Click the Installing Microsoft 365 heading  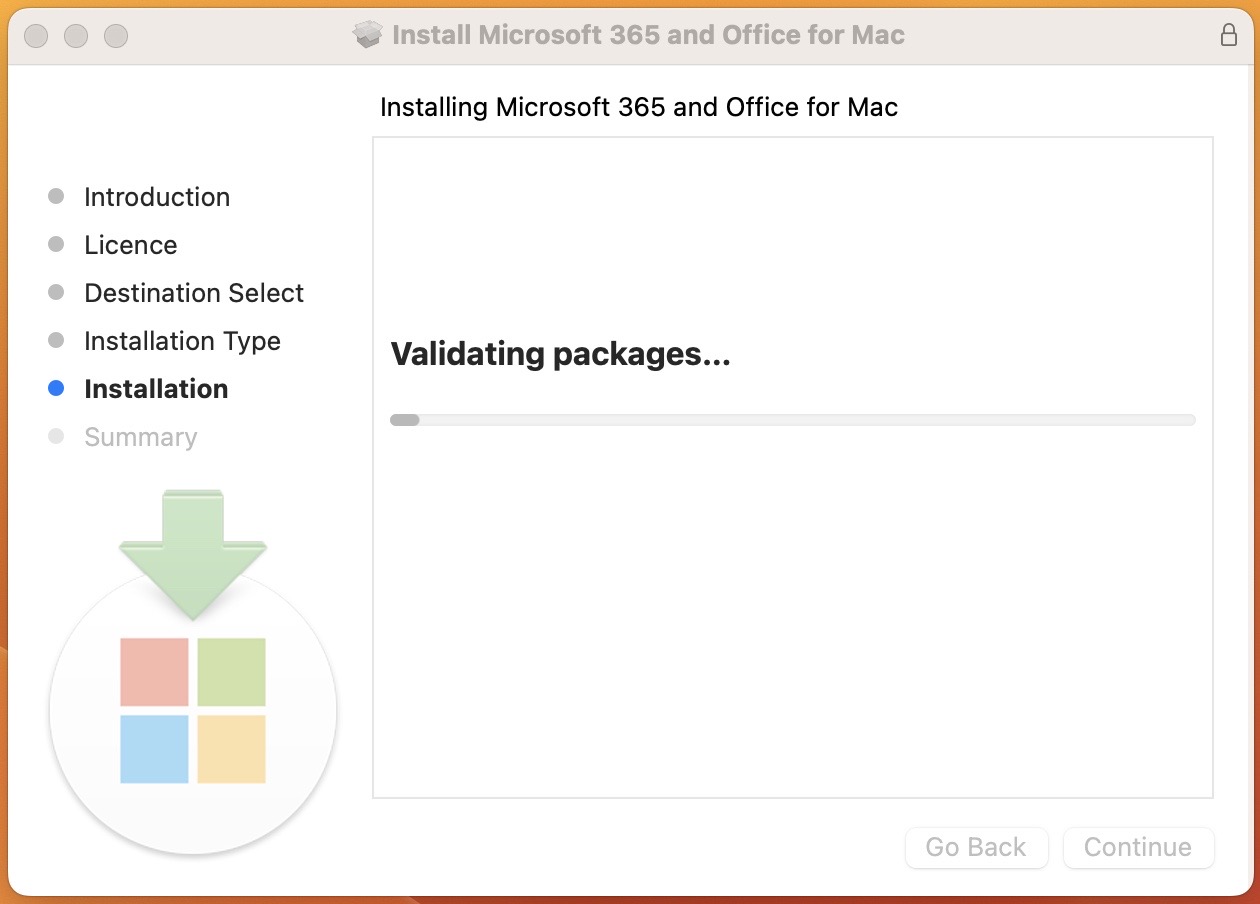pyautogui.click(x=639, y=107)
